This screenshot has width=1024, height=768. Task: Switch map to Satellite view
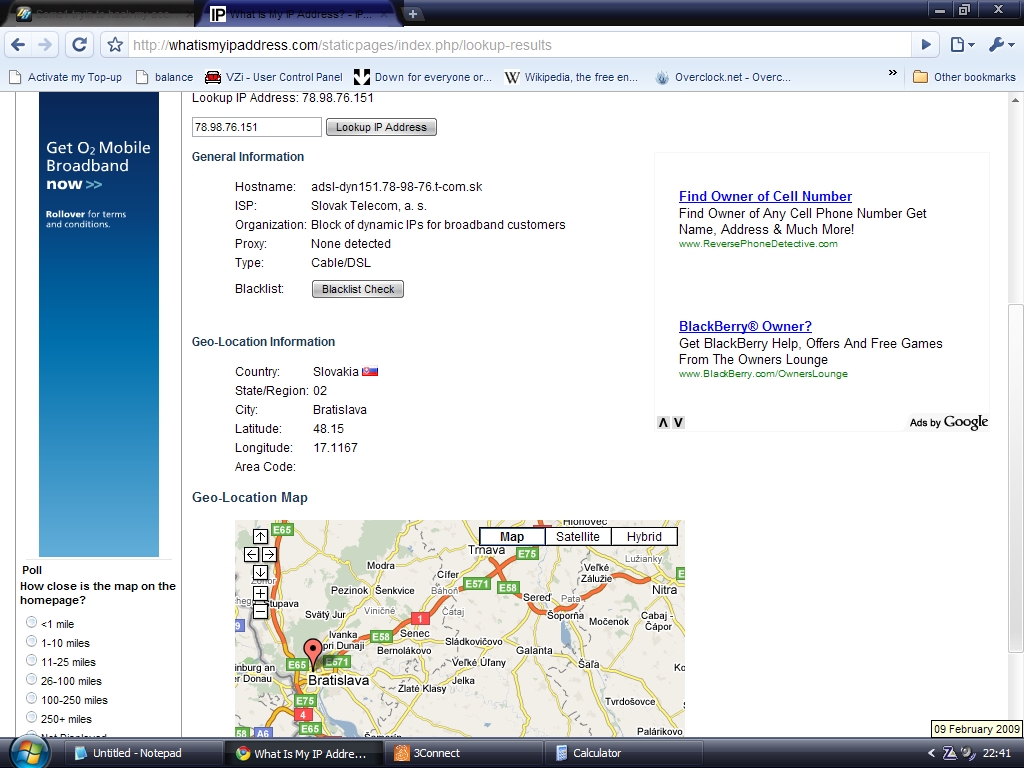tap(578, 537)
